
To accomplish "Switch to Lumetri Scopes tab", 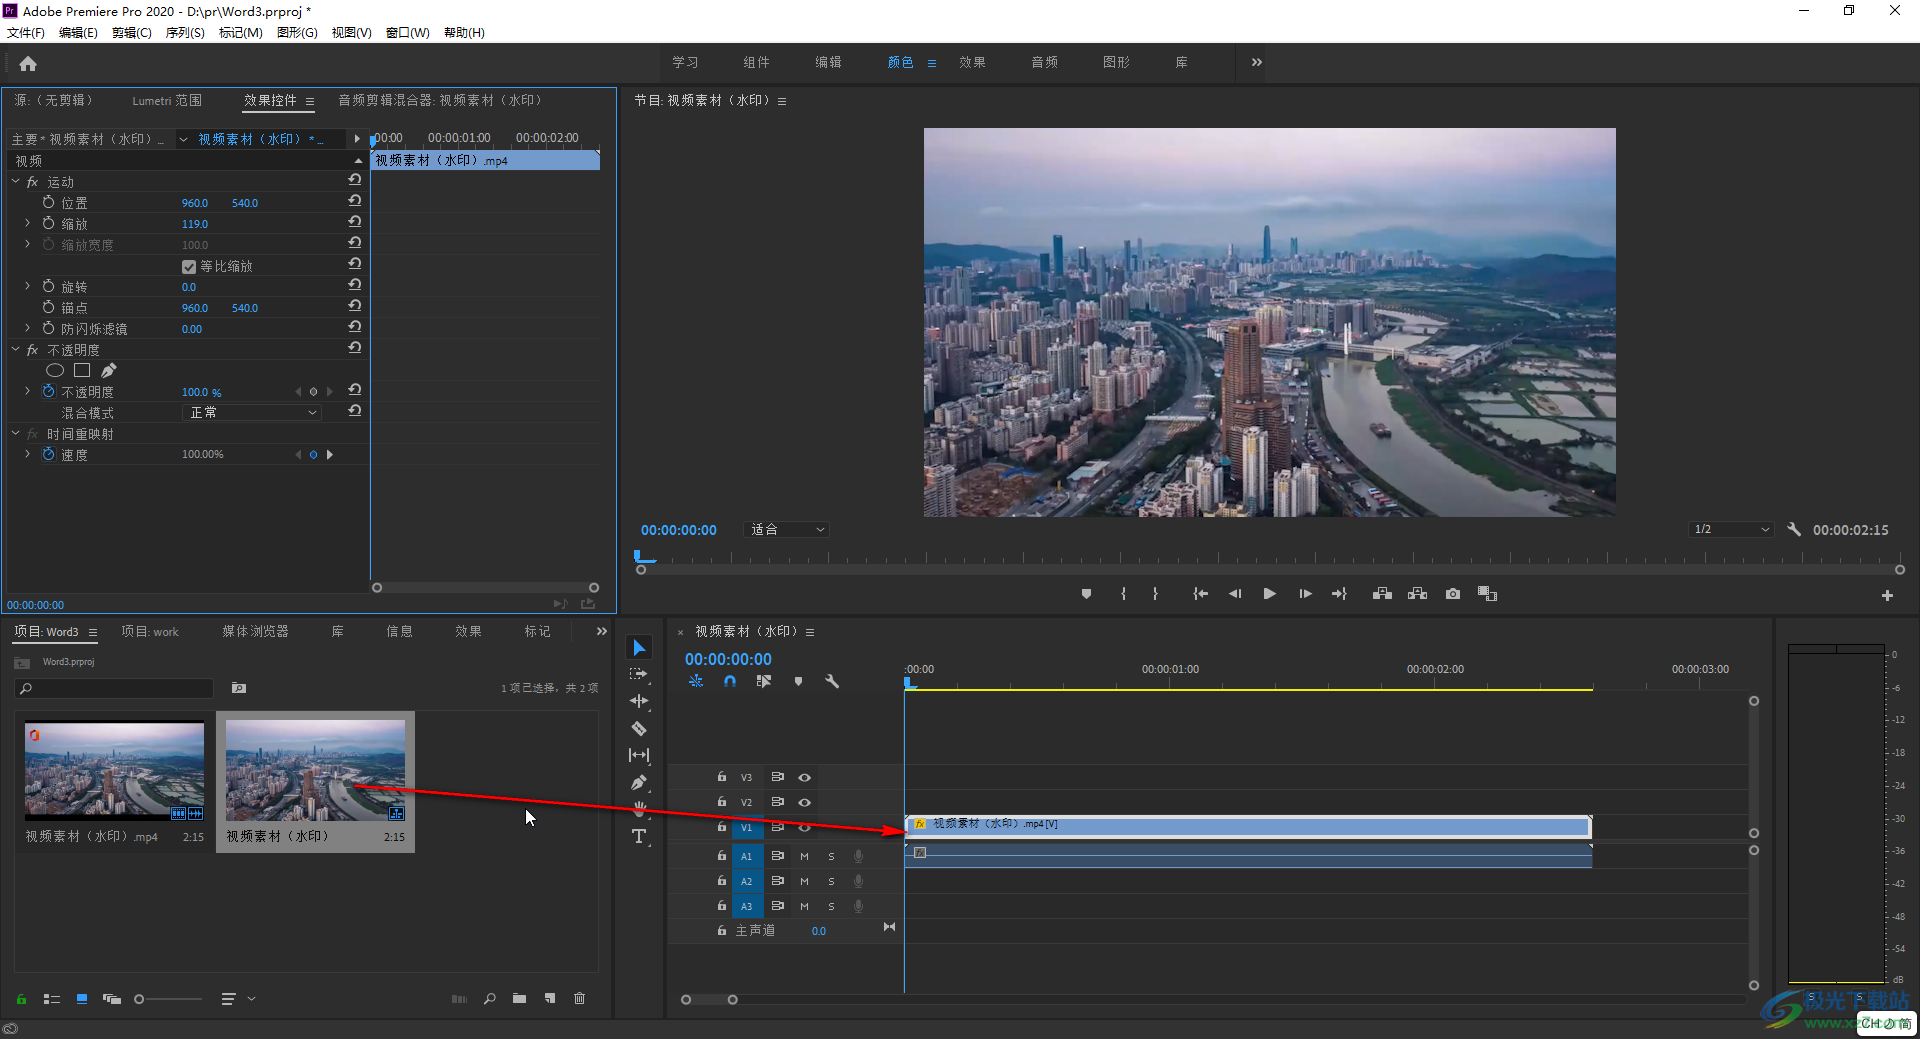I will click(x=167, y=101).
